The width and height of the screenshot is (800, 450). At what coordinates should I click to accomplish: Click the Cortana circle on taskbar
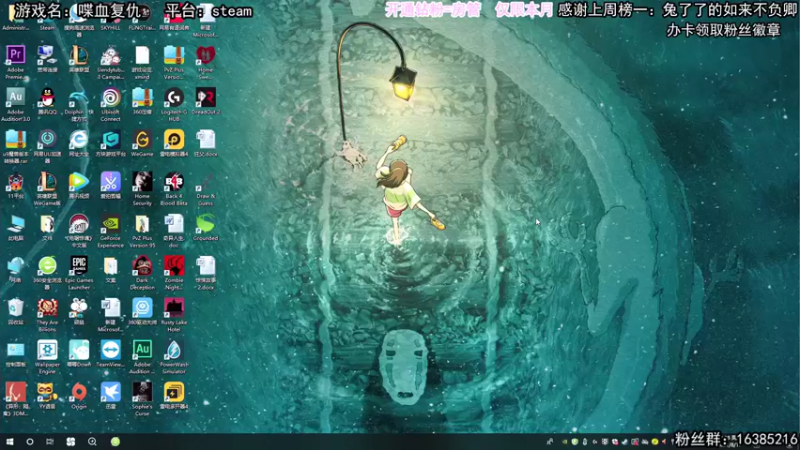[30, 441]
